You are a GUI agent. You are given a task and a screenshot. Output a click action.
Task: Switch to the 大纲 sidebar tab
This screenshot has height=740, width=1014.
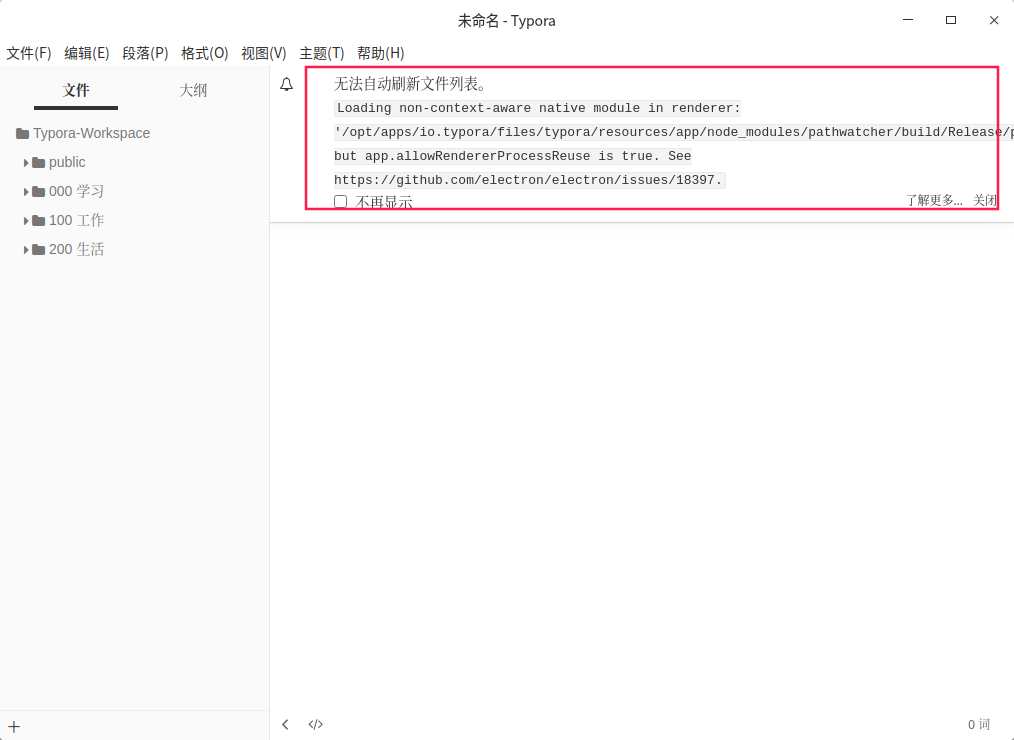[193, 91]
